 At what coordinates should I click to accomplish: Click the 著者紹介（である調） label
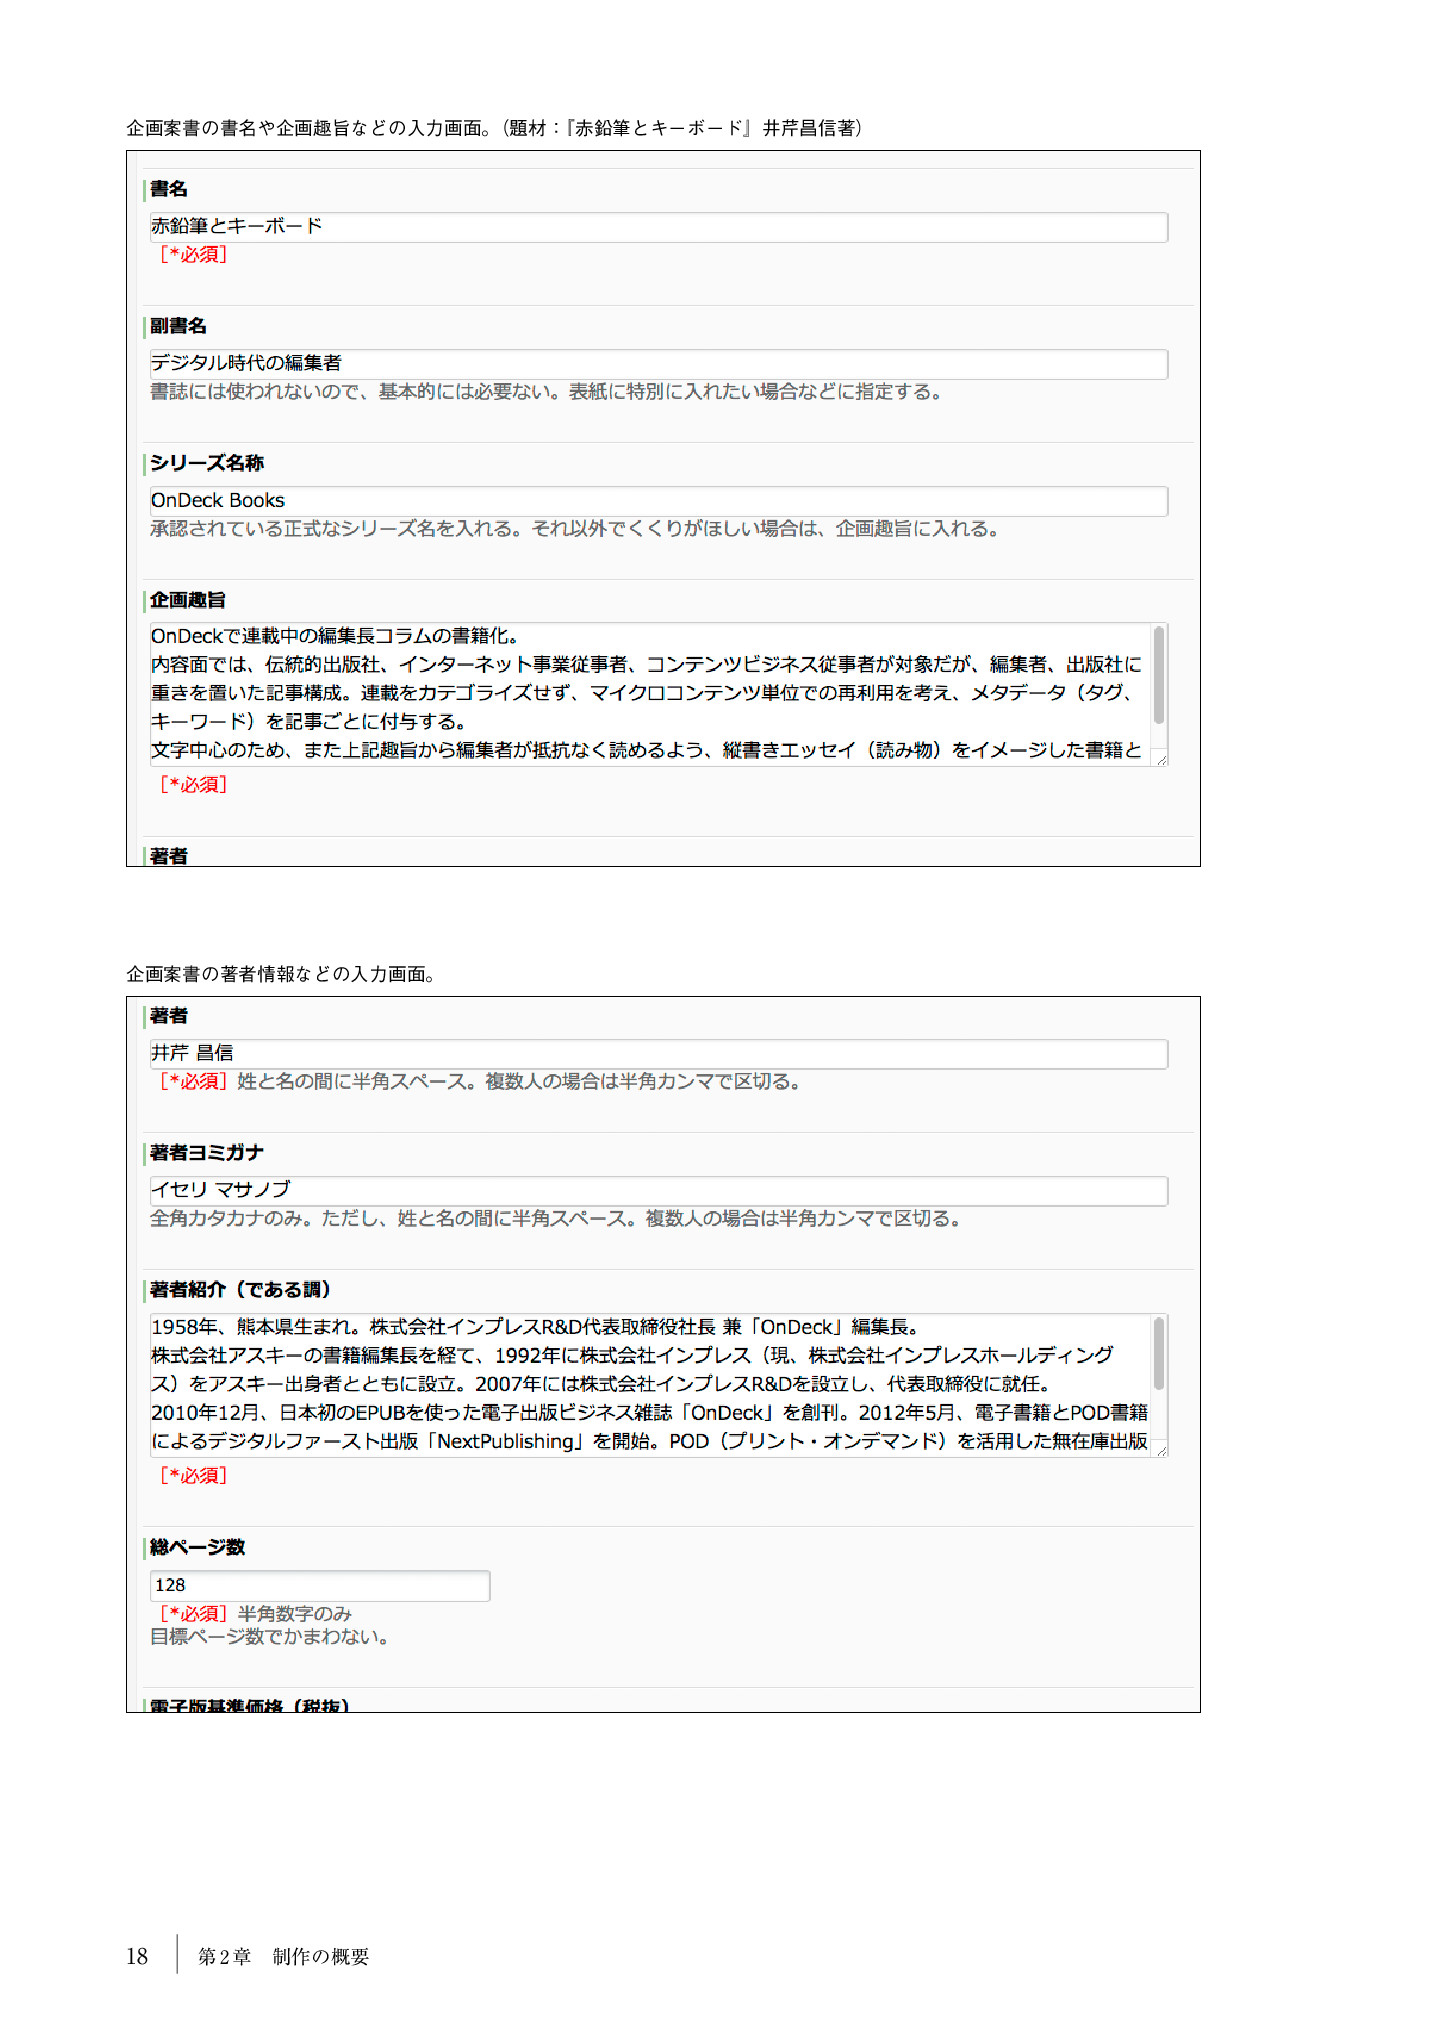pyautogui.click(x=241, y=1290)
